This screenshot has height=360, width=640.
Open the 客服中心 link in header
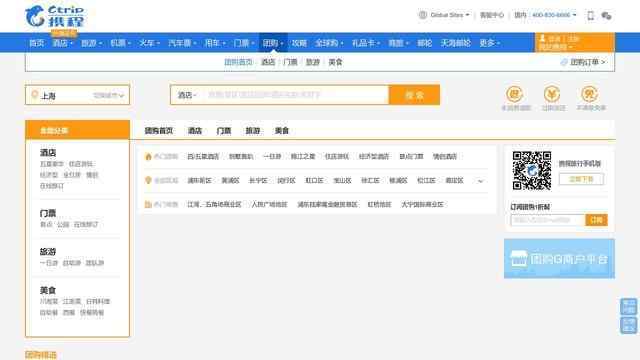coord(492,15)
